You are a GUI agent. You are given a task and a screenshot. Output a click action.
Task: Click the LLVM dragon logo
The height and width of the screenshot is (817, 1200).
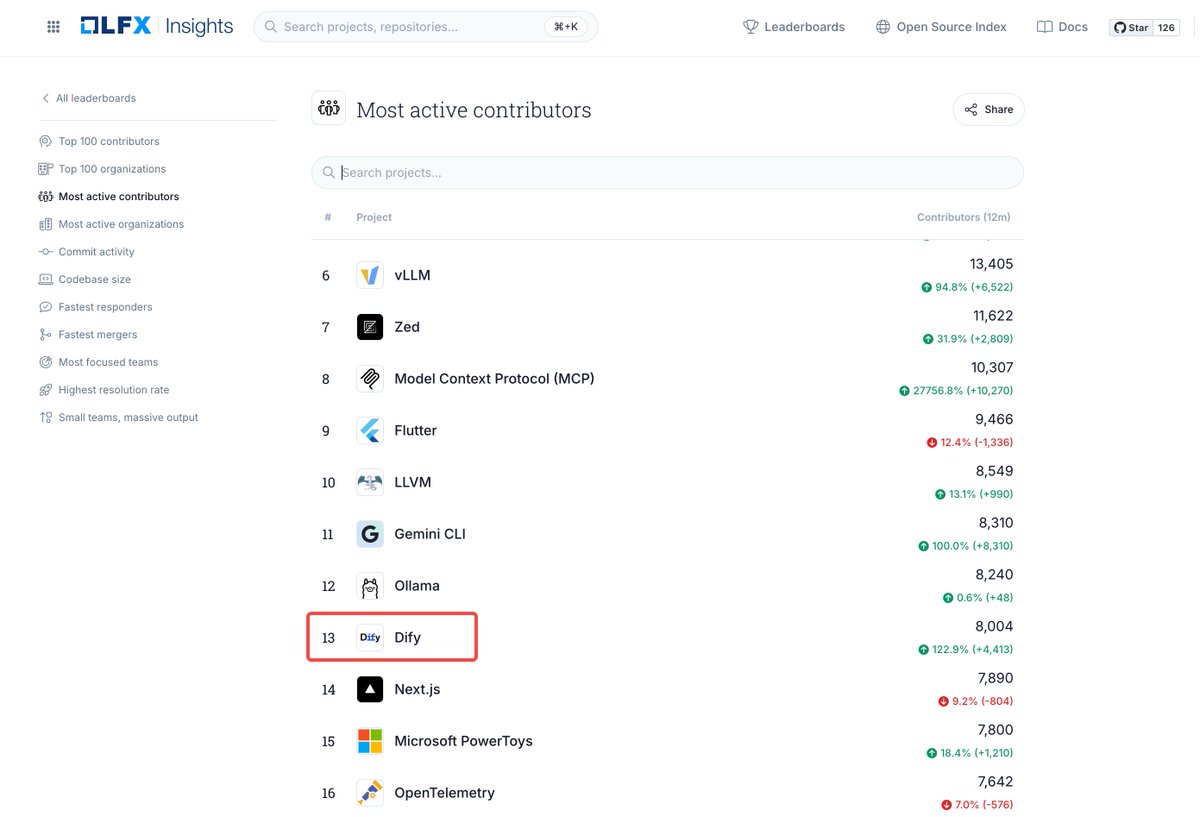coord(369,482)
